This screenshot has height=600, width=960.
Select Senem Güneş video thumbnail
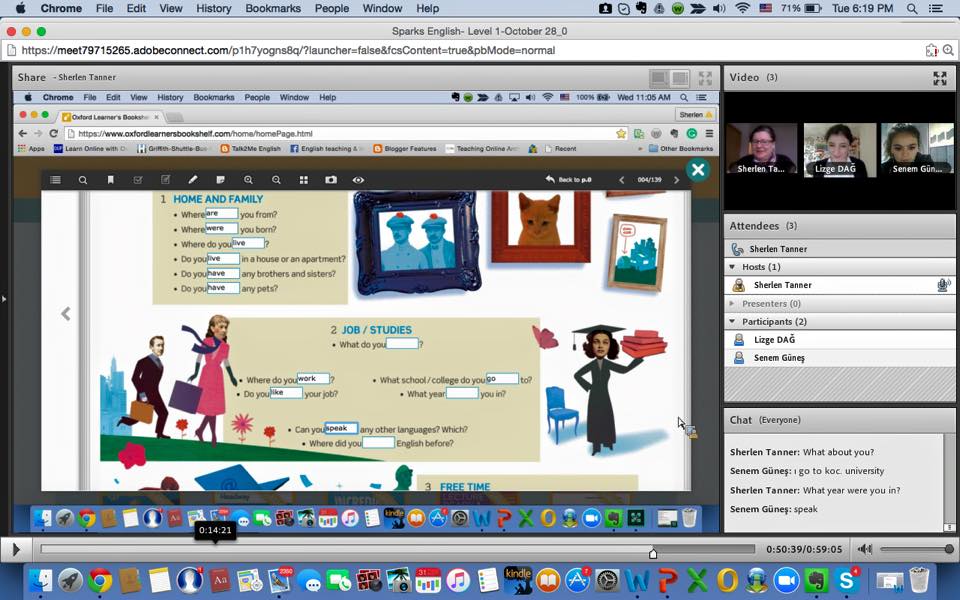tap(917, 150)
